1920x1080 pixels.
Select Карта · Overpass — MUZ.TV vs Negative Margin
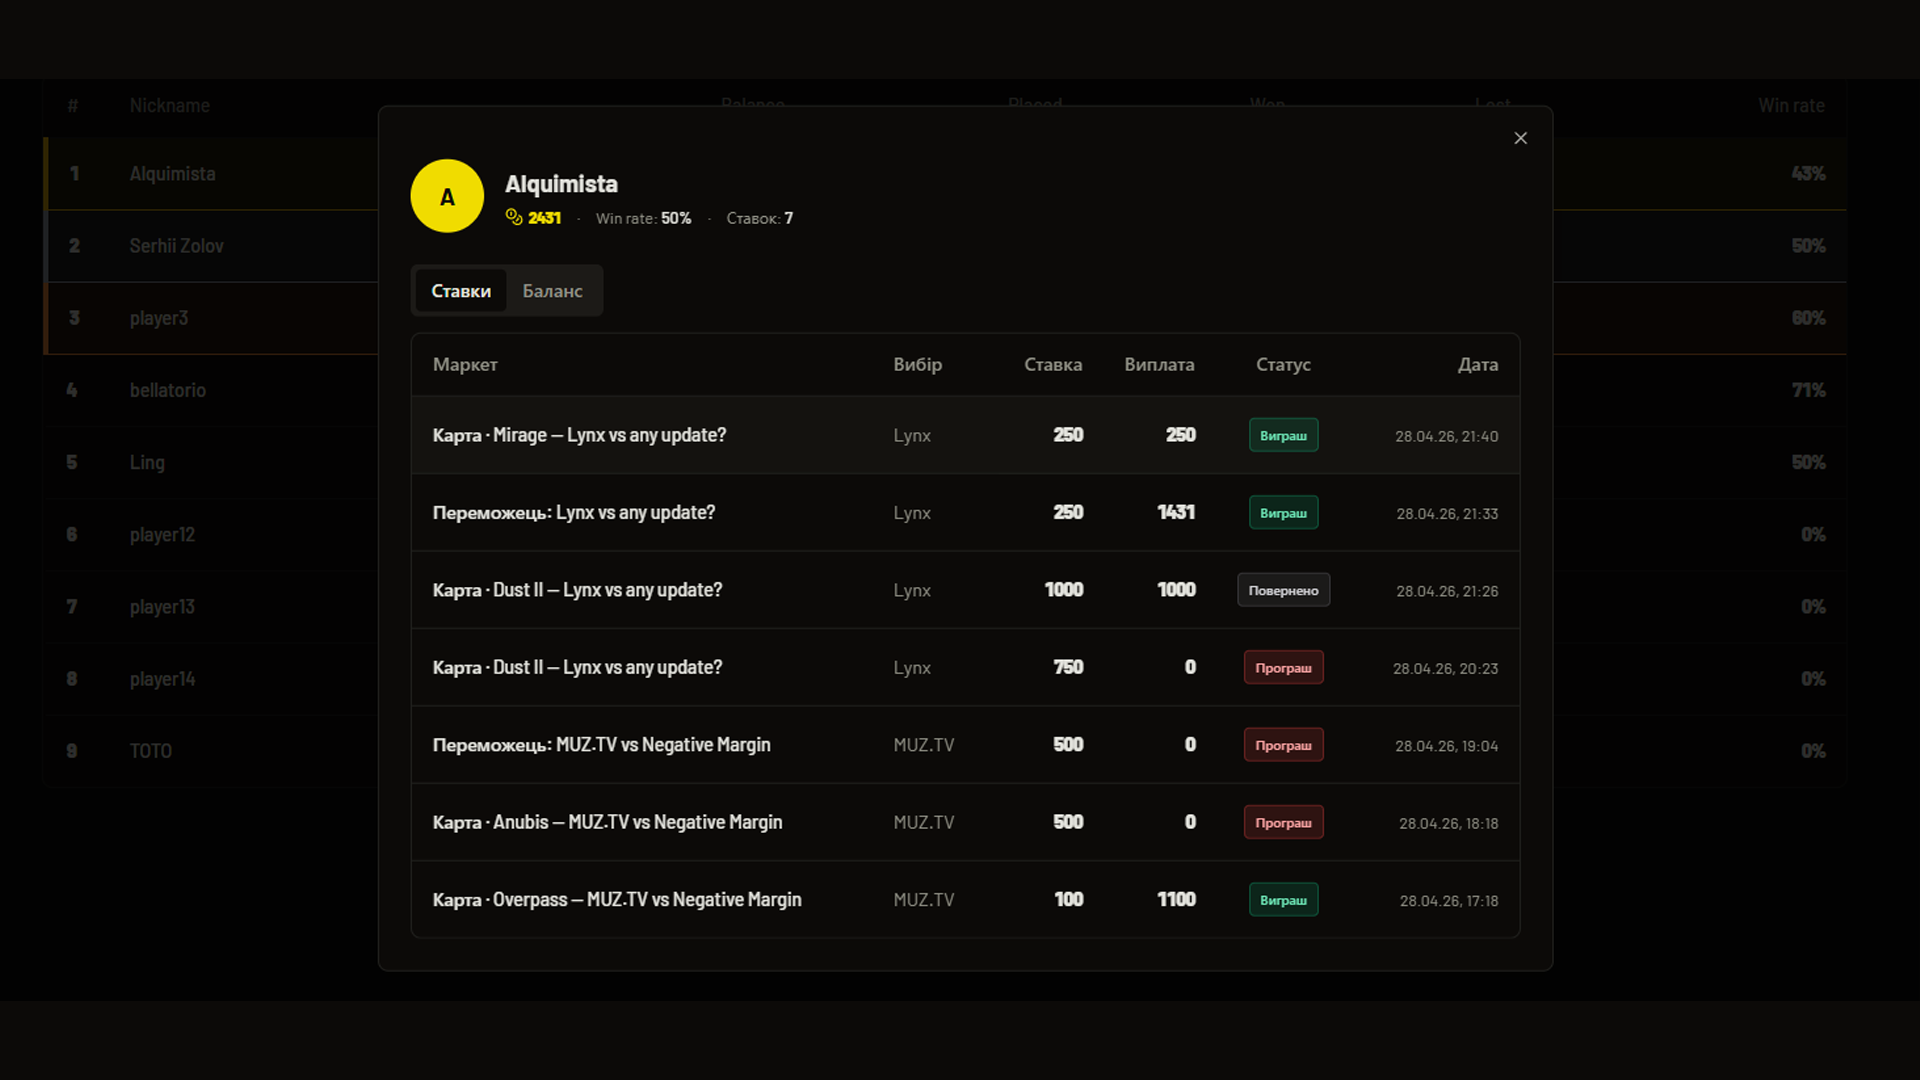965,900
